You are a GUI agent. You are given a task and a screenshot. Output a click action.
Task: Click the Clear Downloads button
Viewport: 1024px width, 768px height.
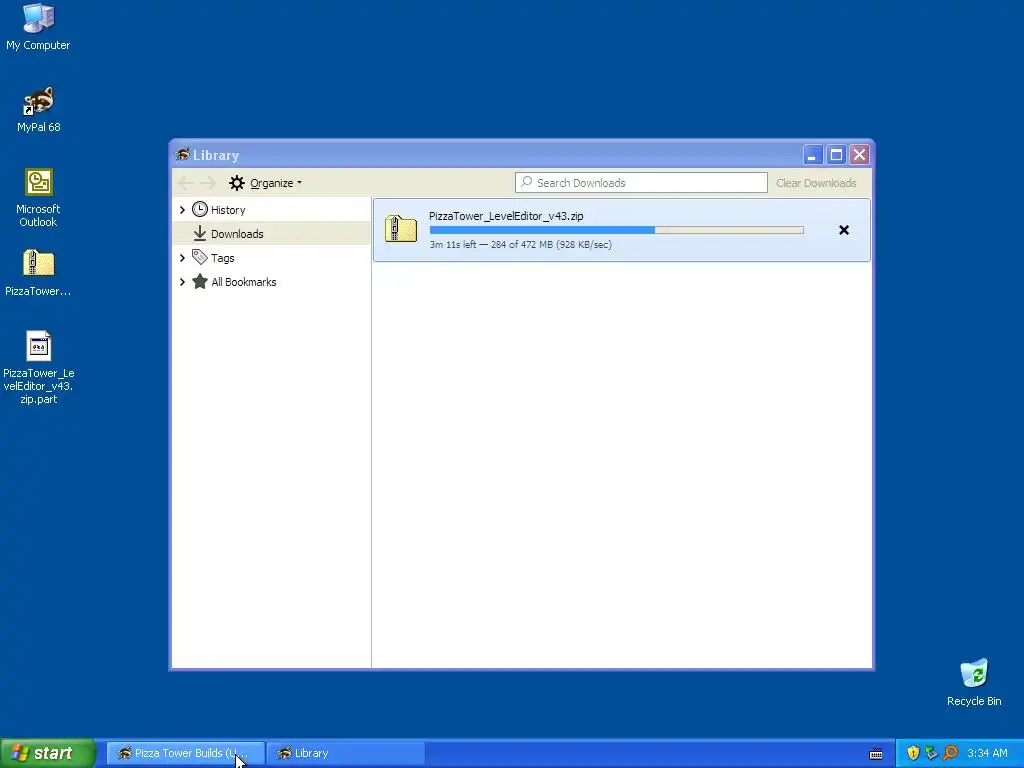click(816, 183)
